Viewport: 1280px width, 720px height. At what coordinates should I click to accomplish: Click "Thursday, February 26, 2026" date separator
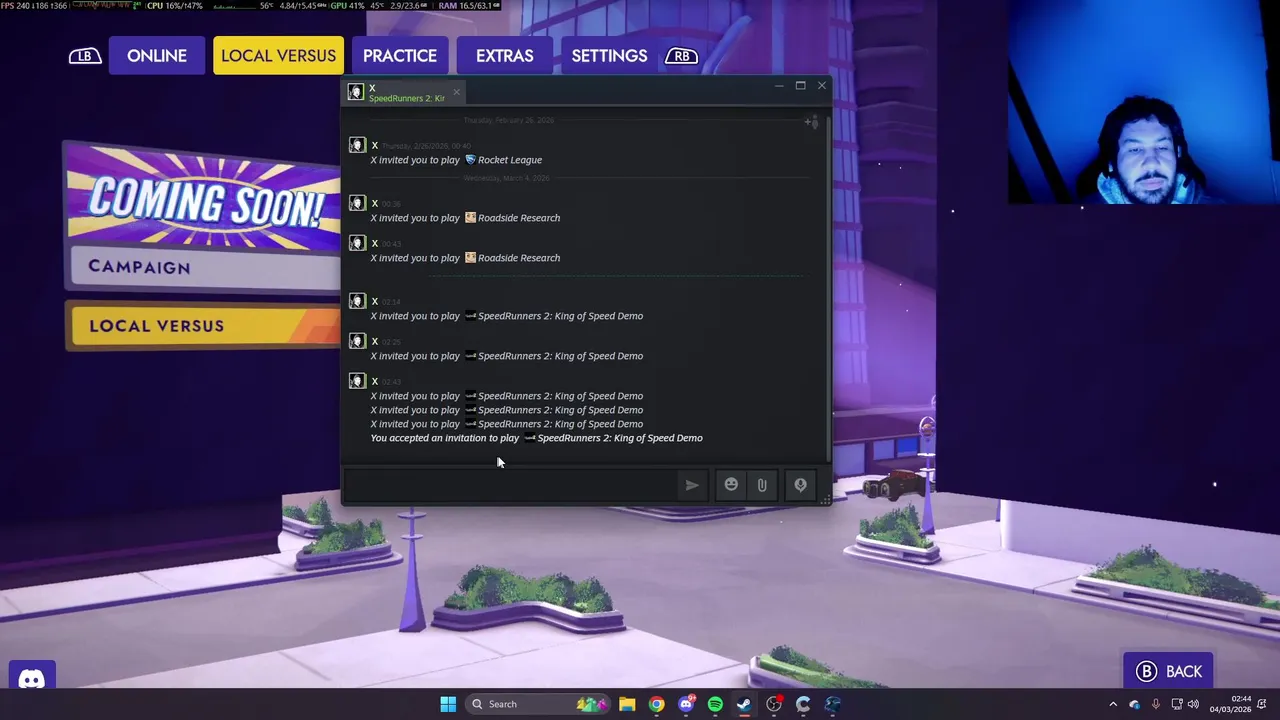click(508, 120)
